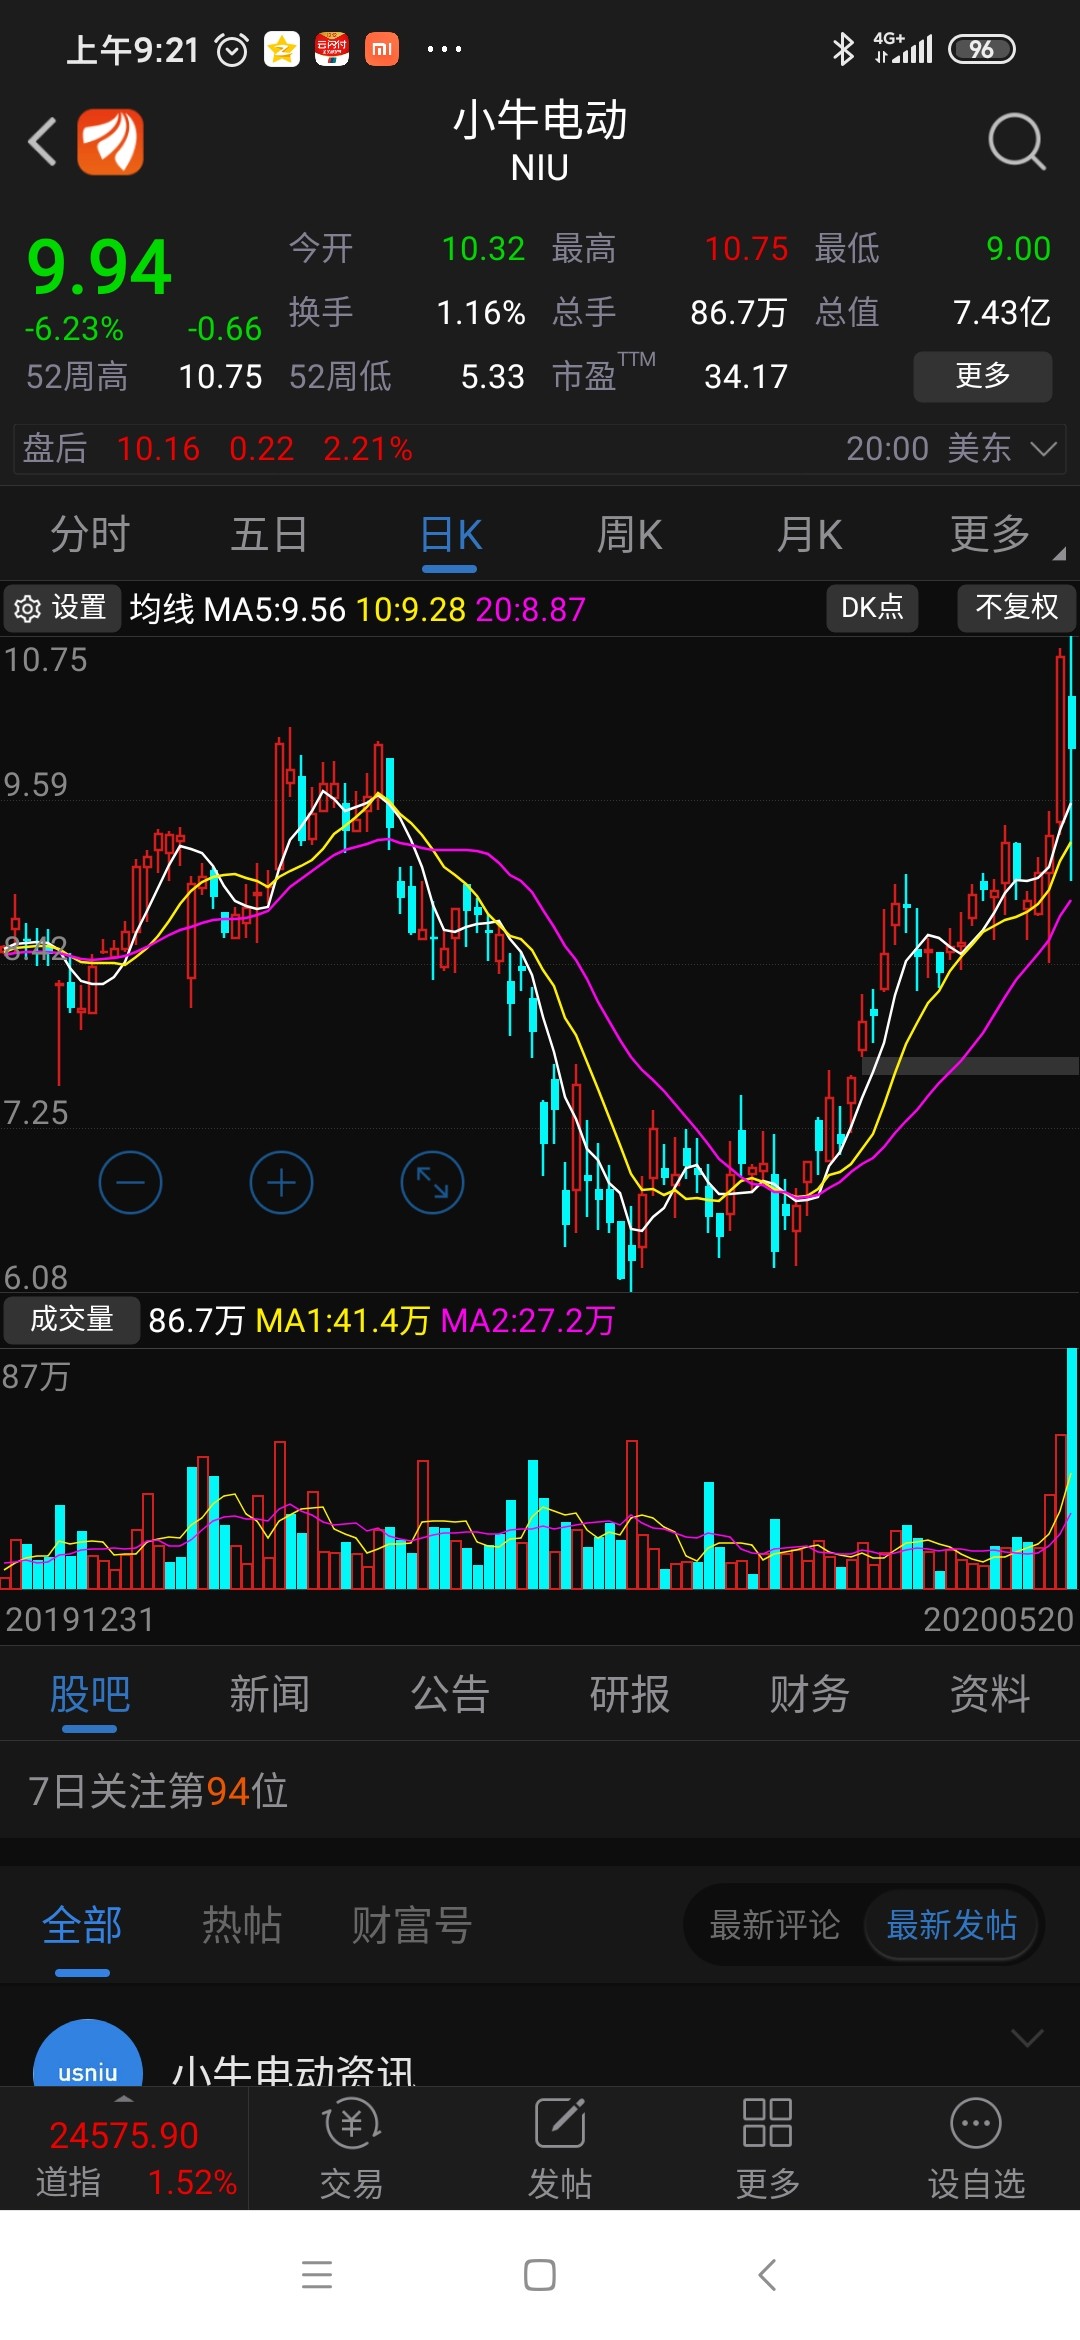
Task: Open the orange Eastmoney app logo
Action: (111, 142)
